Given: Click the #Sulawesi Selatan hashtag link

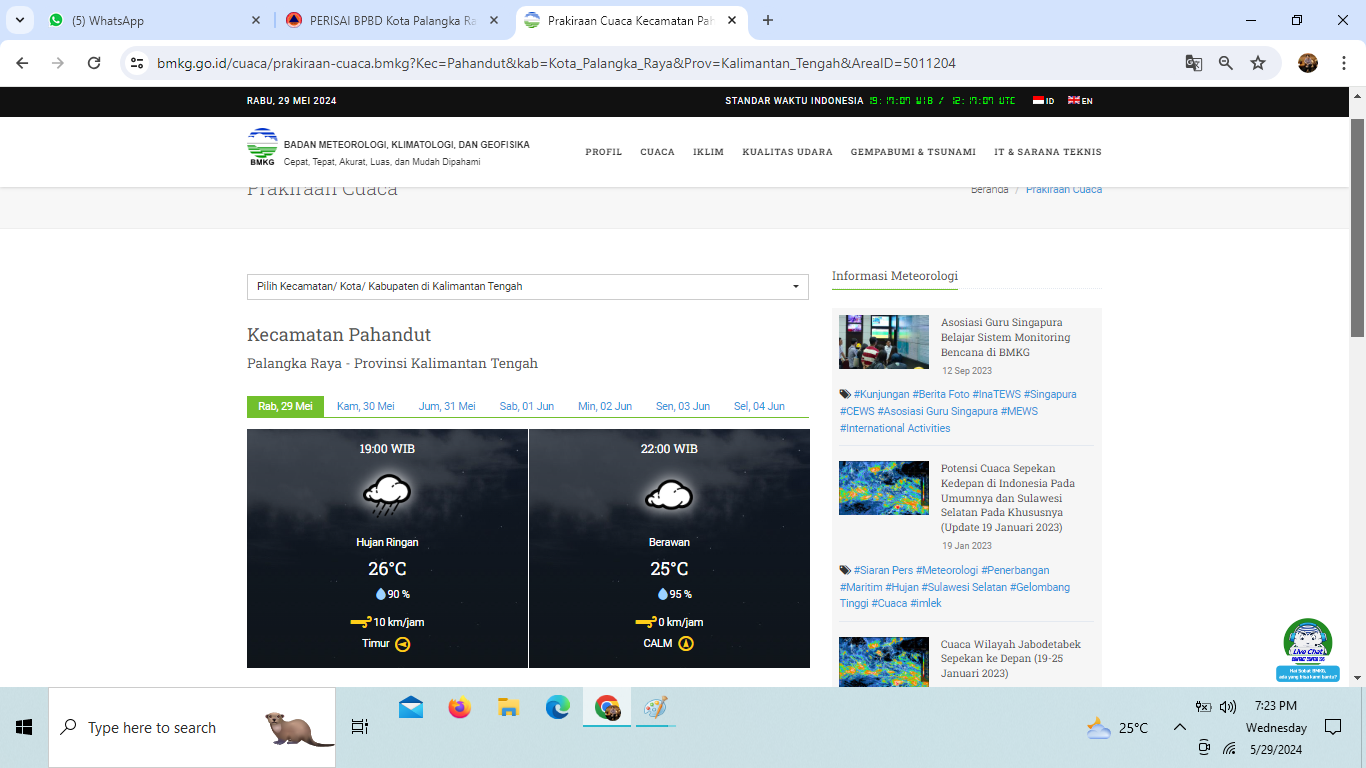Looking at the screenshot, I should coord(964,587).
